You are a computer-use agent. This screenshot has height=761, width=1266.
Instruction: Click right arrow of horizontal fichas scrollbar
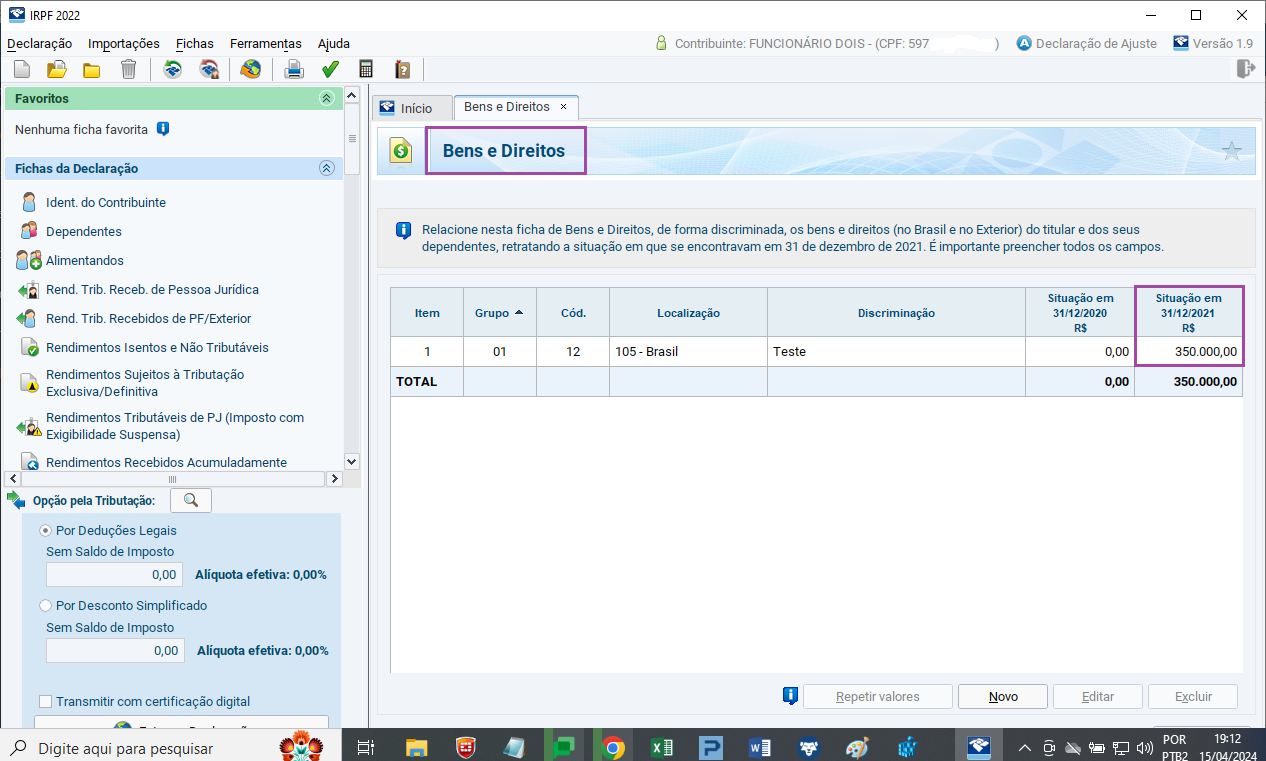336,480
